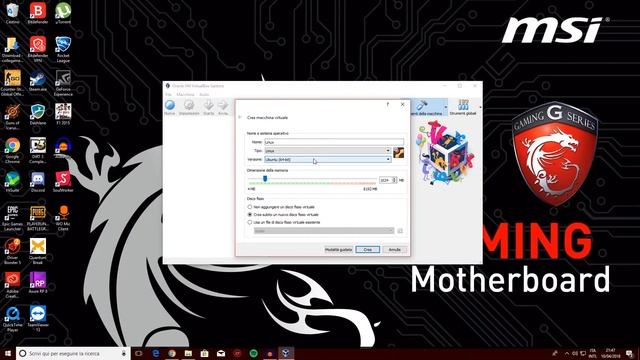
Task: Open the Discord desktop icon
Action: coord(38,182)
